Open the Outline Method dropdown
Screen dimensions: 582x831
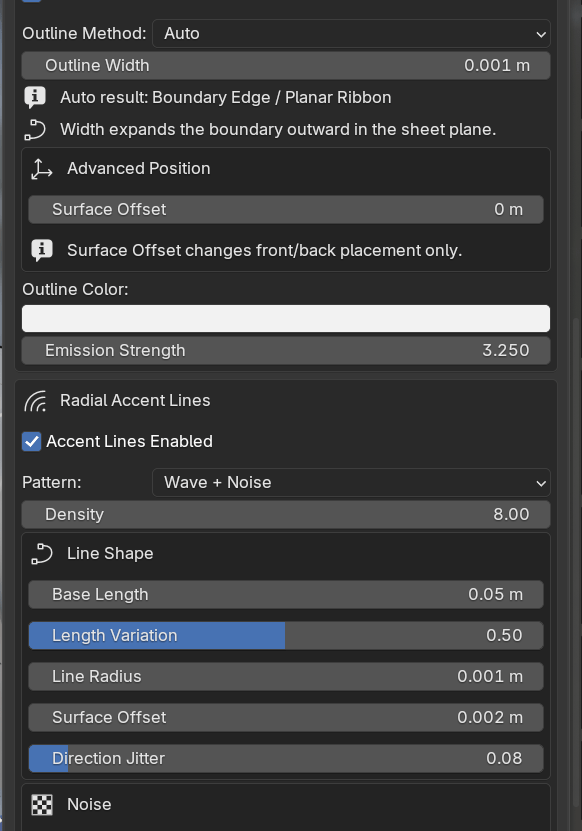351,34
